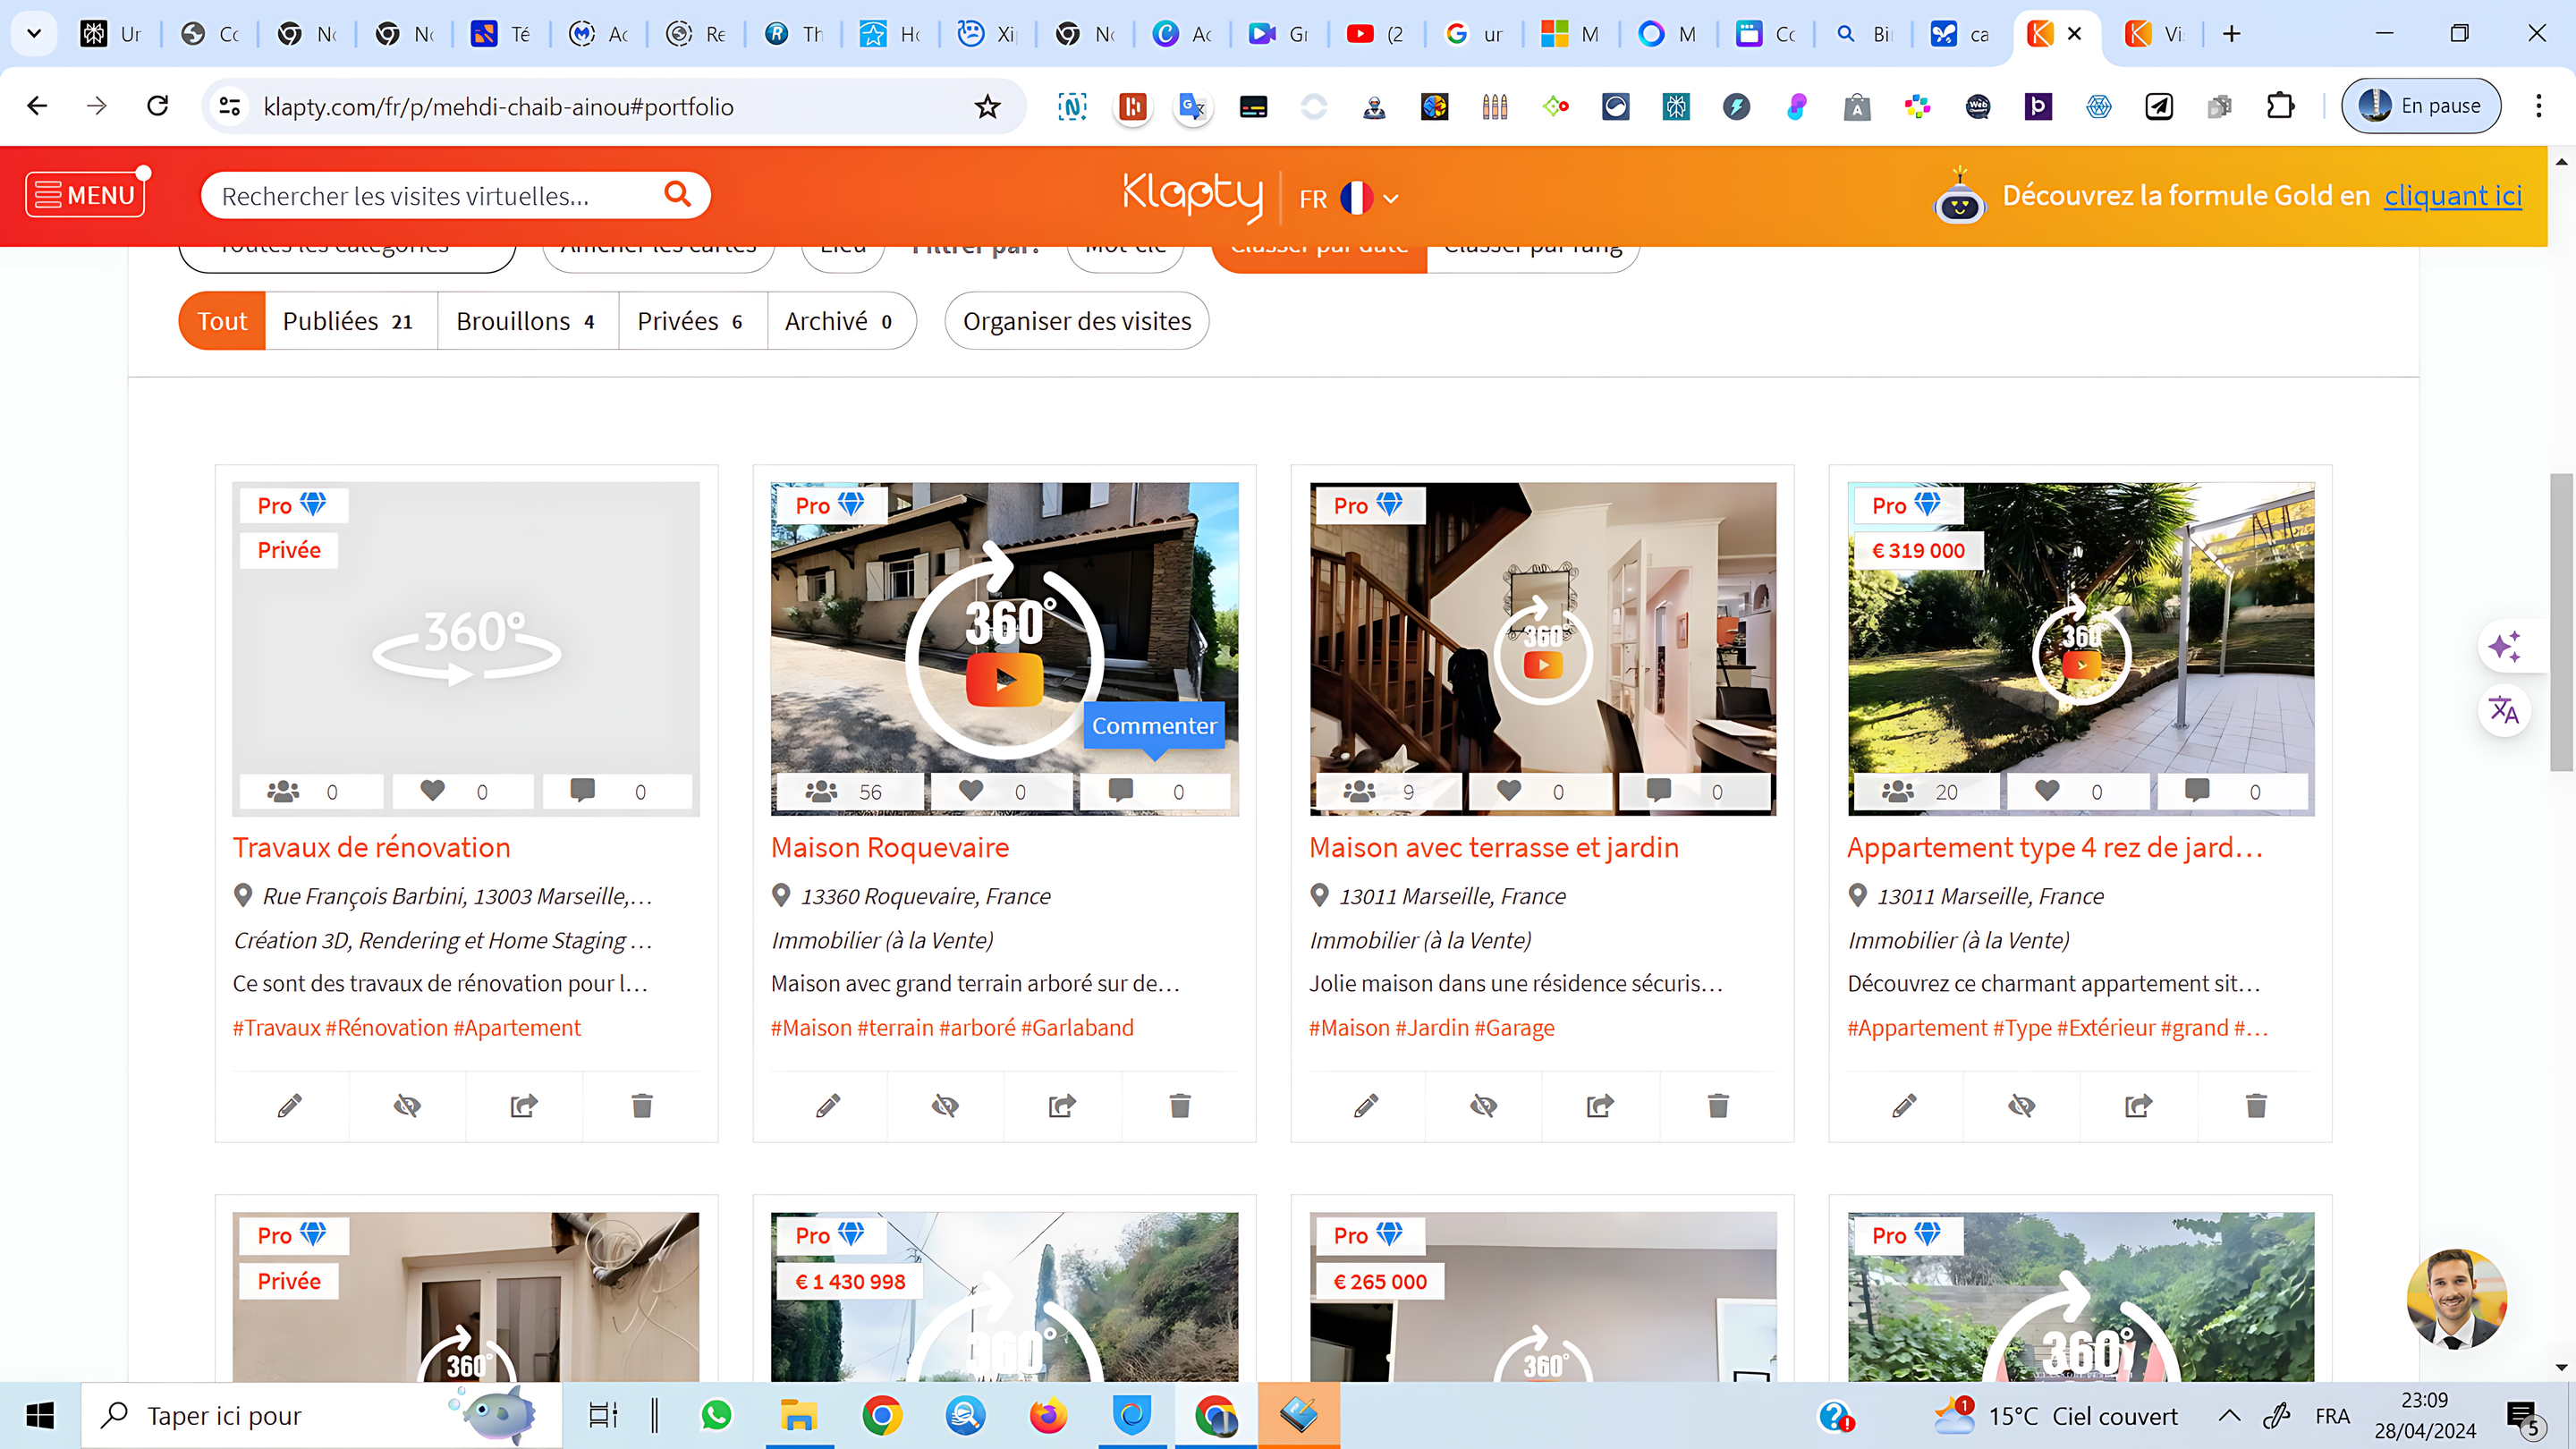This screenshot has width=2576, height=1449.
Task: Bookmark this page with star icon
Action: click(x=987, y=106)
